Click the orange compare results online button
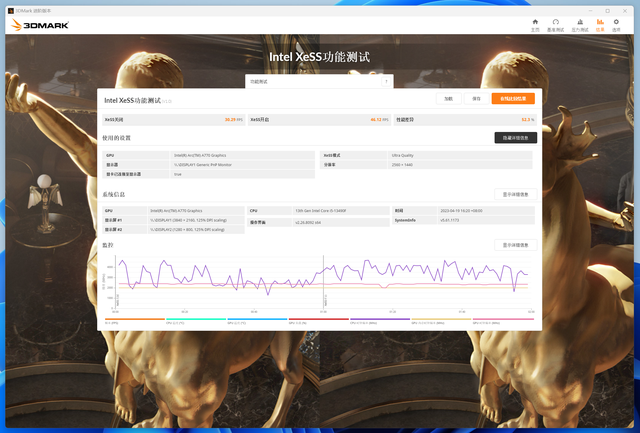 pos(513,99)
